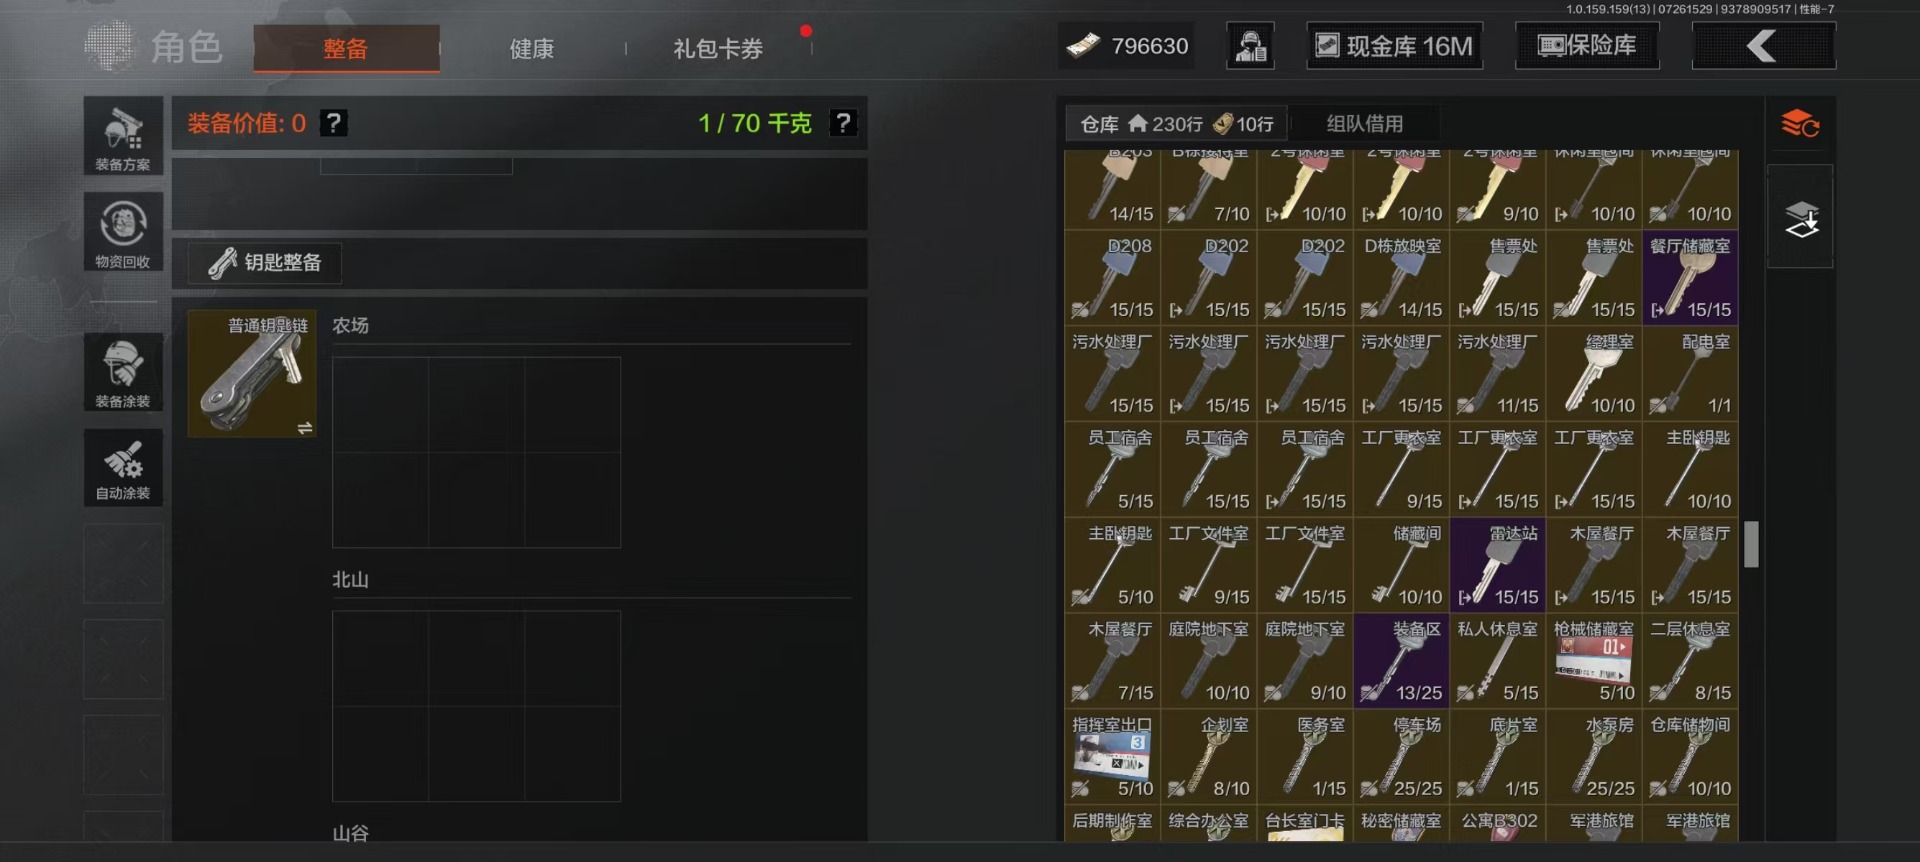Open the 保险库 button
Image resolution: width=1920 pixels, height=862 pixels.
[1587, 46]
